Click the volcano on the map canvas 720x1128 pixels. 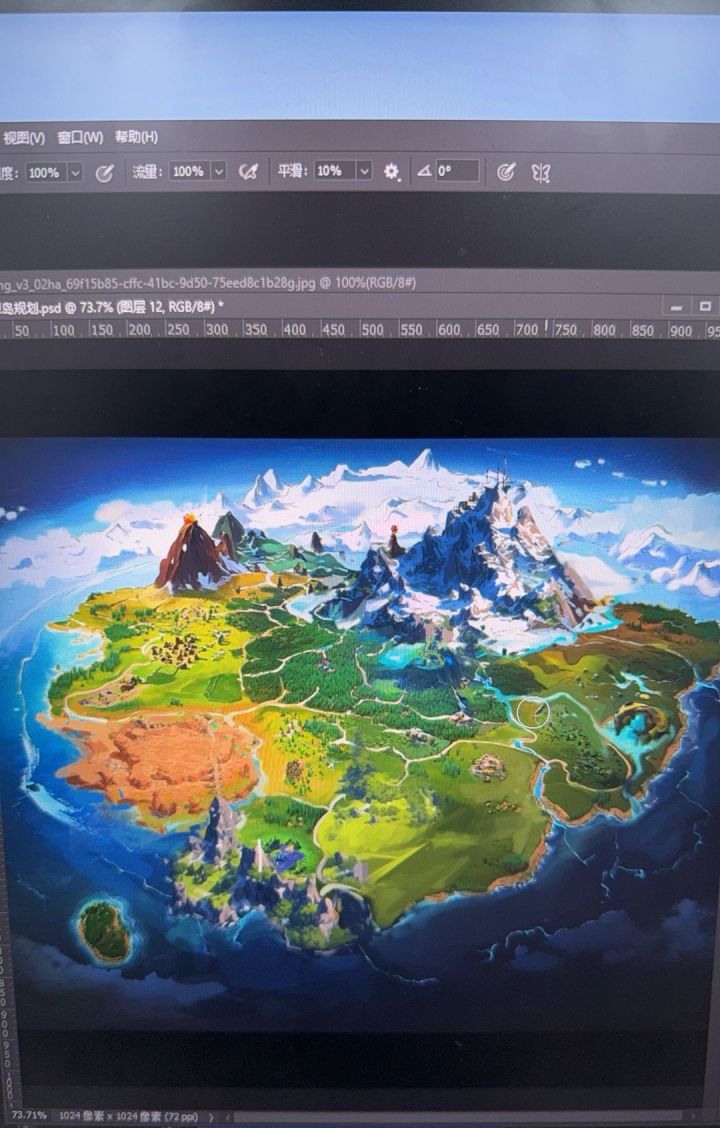coord(191,552)
